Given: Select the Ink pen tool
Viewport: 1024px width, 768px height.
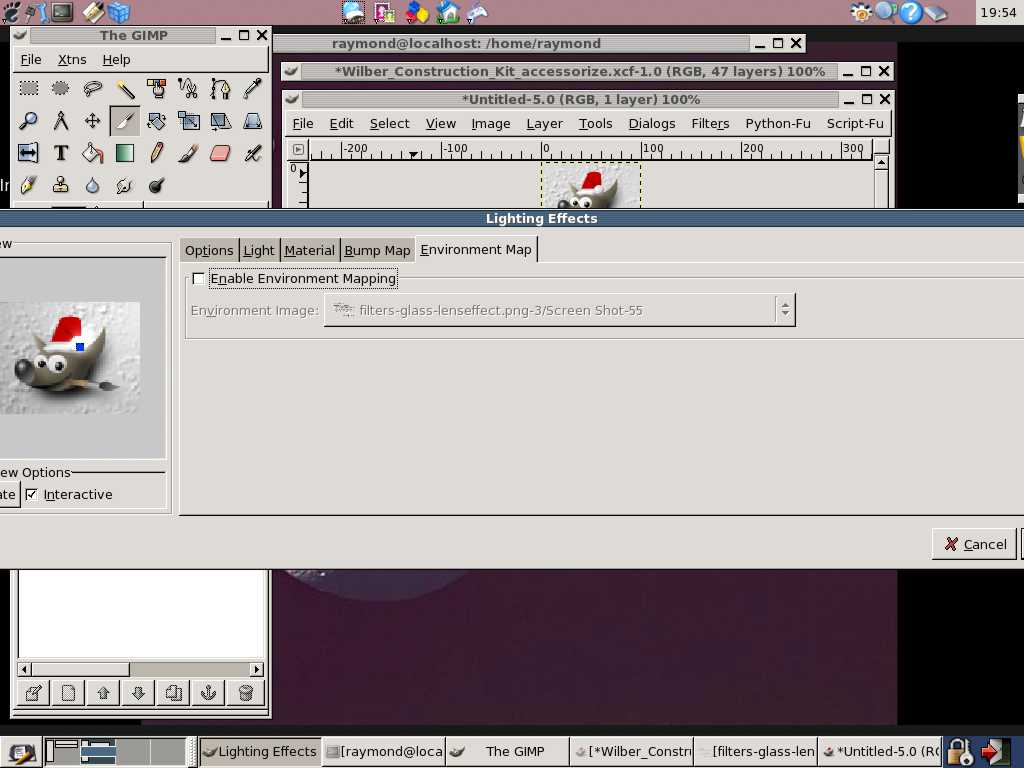Looking at the screenshot, I should tap(28, 185).
